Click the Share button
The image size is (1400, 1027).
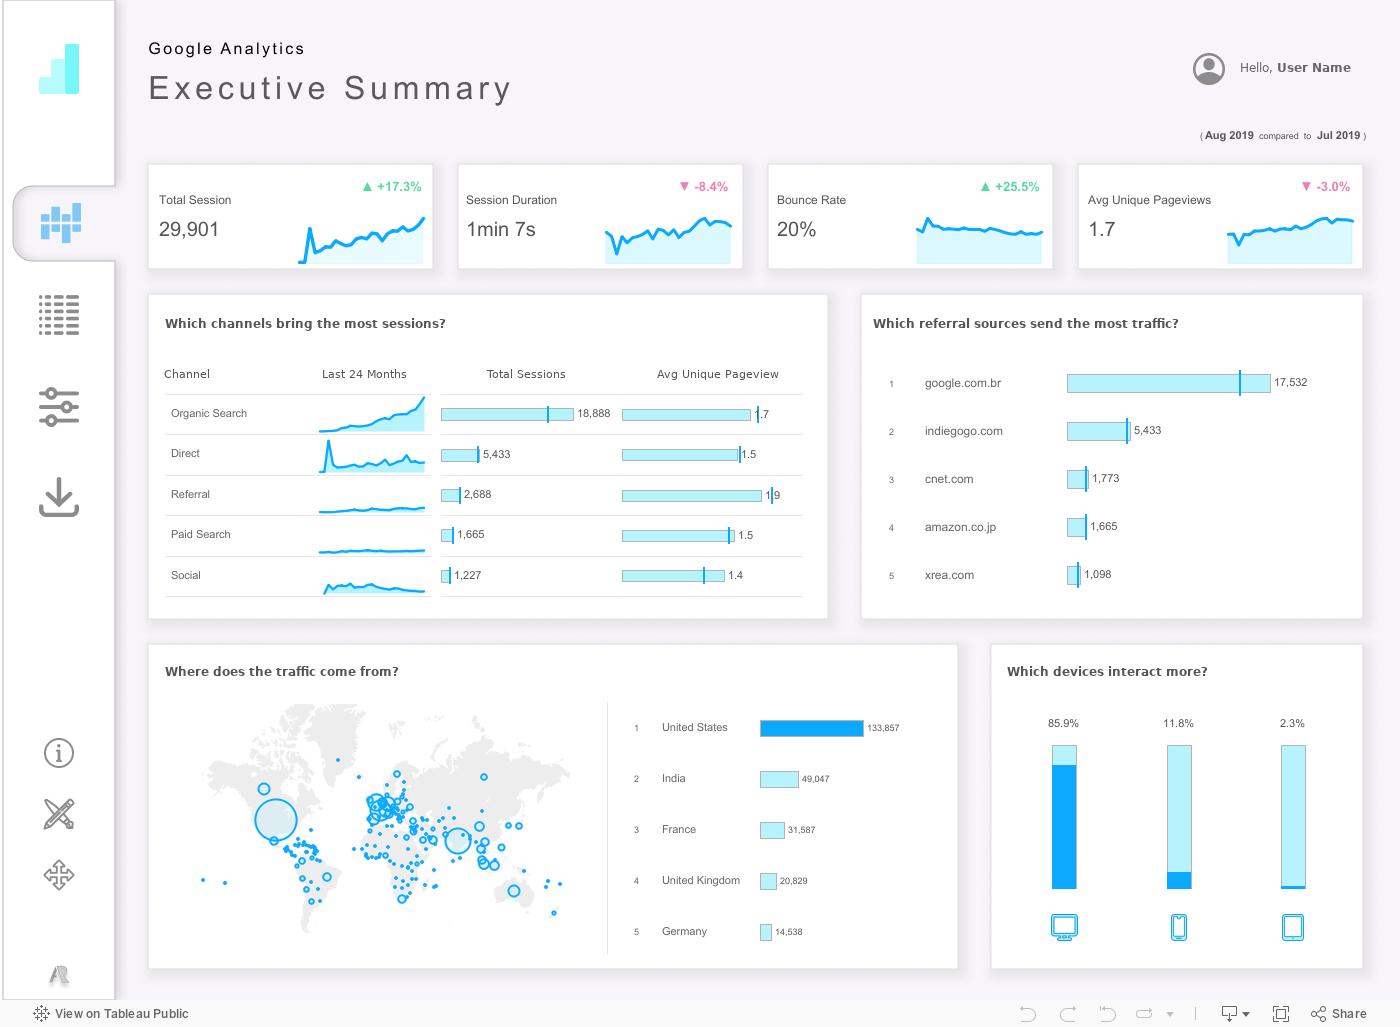click(1338, 1013)
